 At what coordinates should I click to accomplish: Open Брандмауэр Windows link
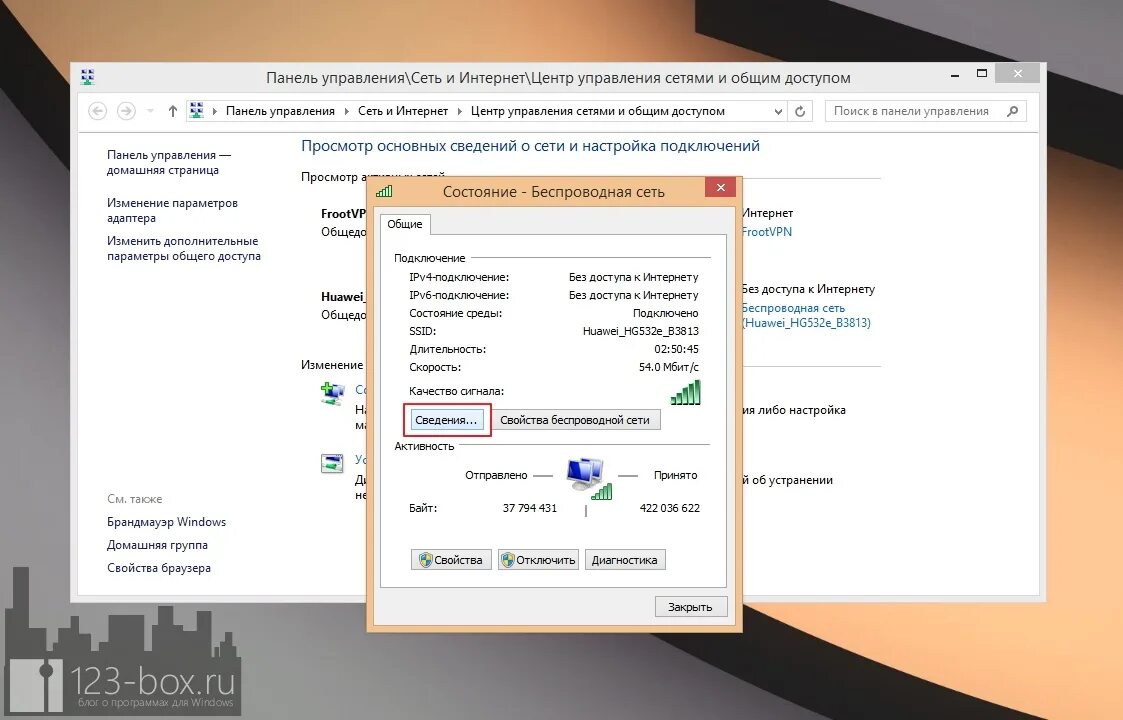[166, 522]
